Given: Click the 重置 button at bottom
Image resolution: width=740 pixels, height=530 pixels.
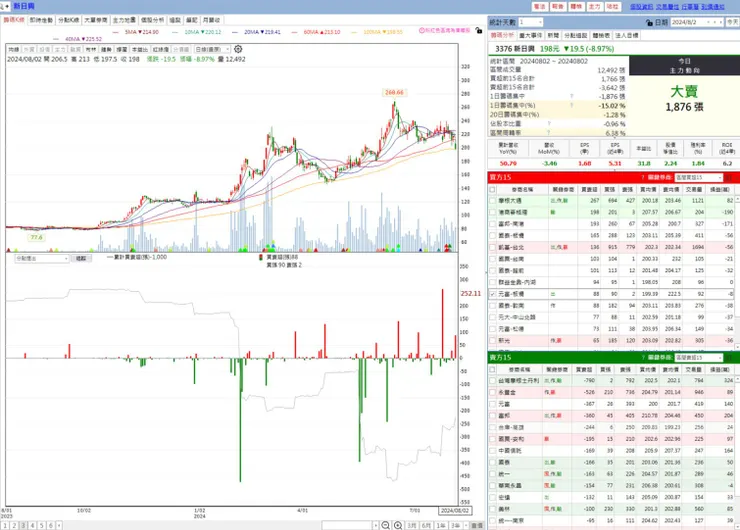Looking at the screenshot, I should pyautogui.click(x=477, y=525).
